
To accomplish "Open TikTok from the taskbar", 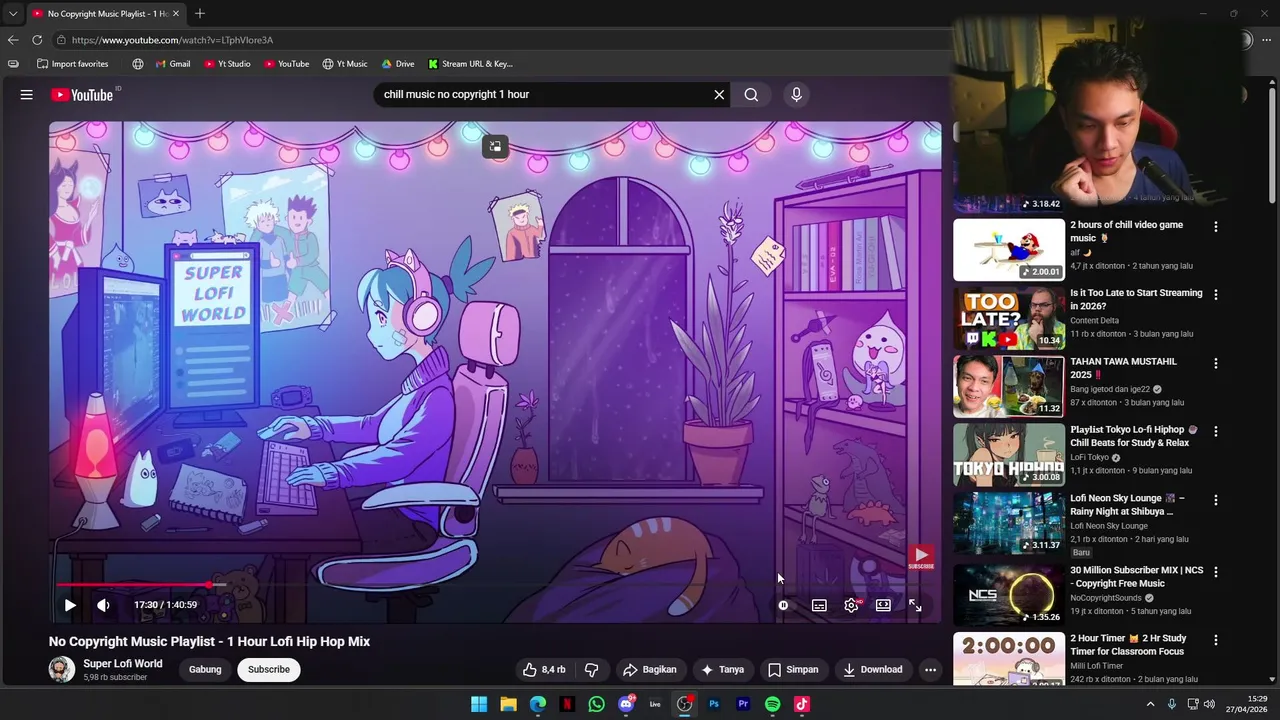I will 801,704.
